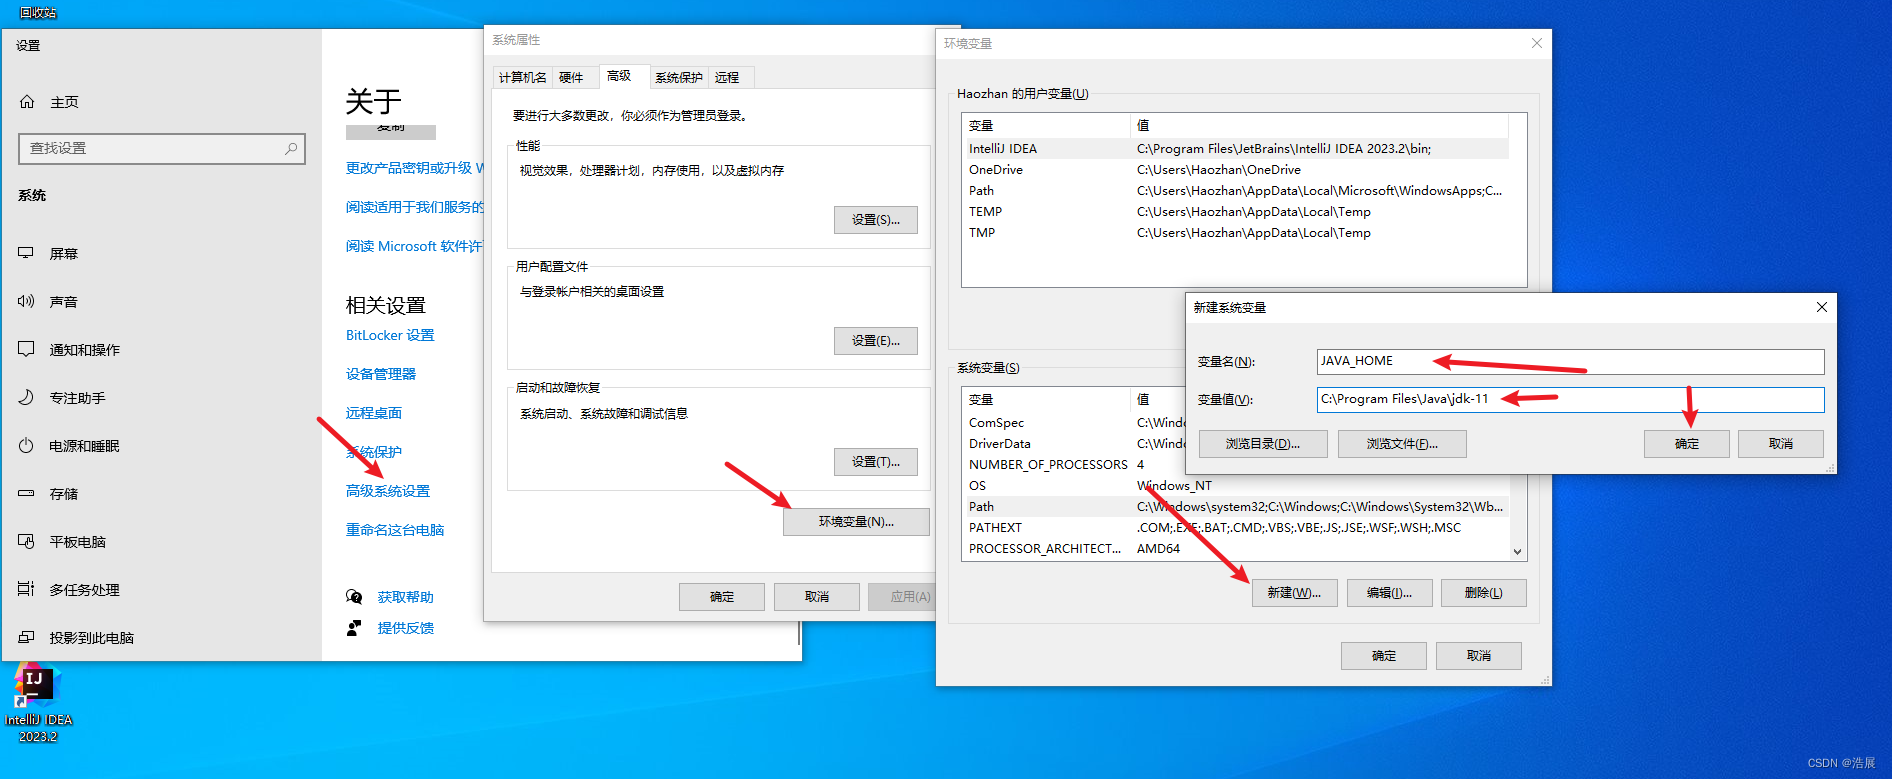This screenshot has height=779, width=1892.
Task: Click 取消 in System Properties window
Action: [x=817, y=597]
